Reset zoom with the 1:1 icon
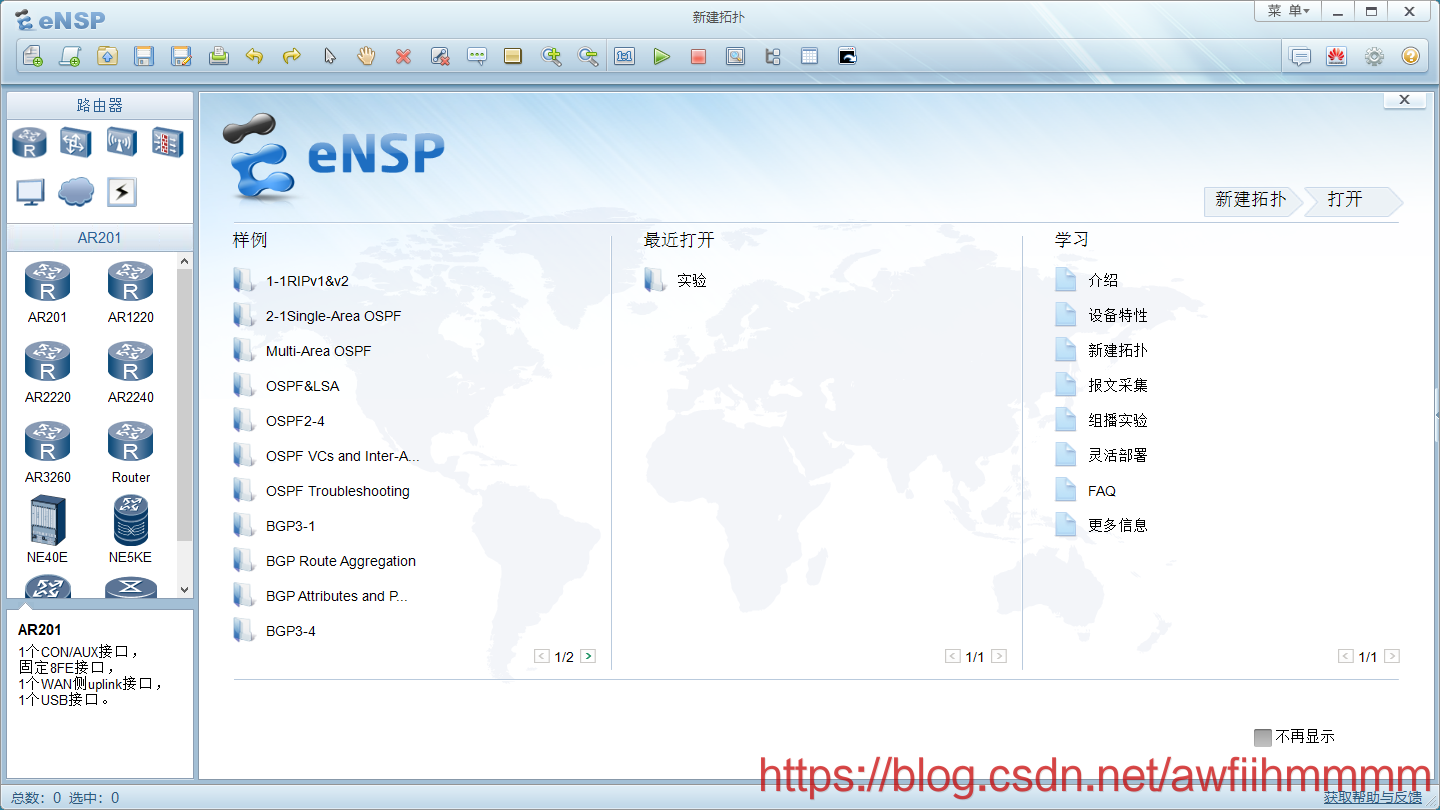 tap(625, 56)
